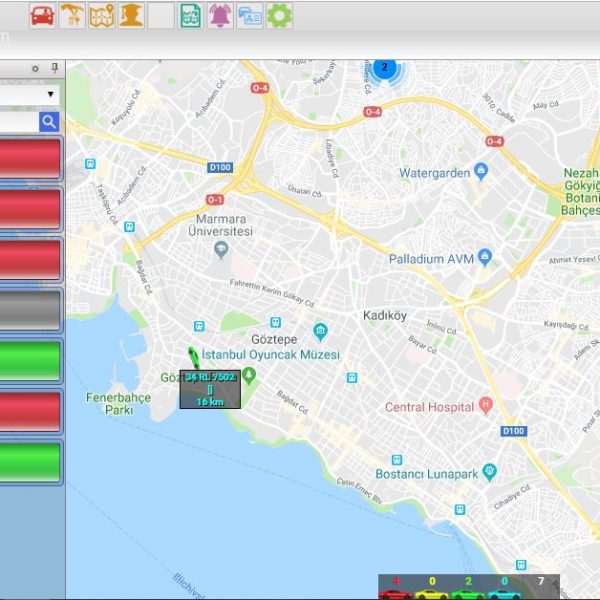Click the small gear icon in side panel header

tap(35, 69)
